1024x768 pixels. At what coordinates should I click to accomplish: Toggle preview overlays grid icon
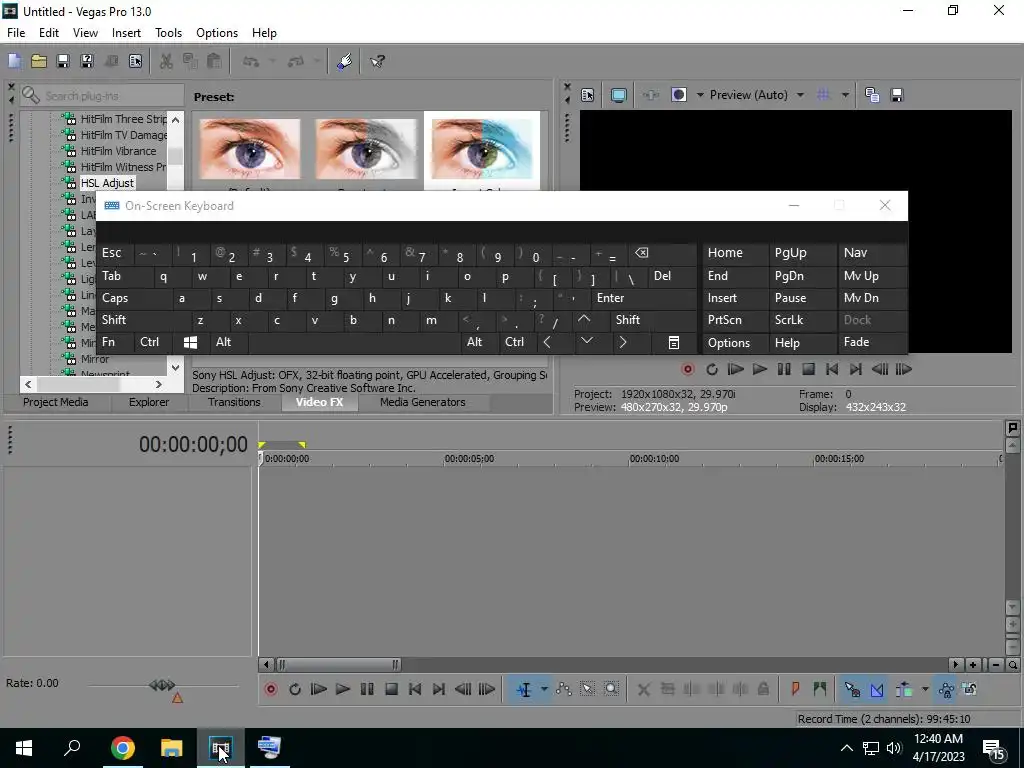pyautogui.click(x=823, y=95)
